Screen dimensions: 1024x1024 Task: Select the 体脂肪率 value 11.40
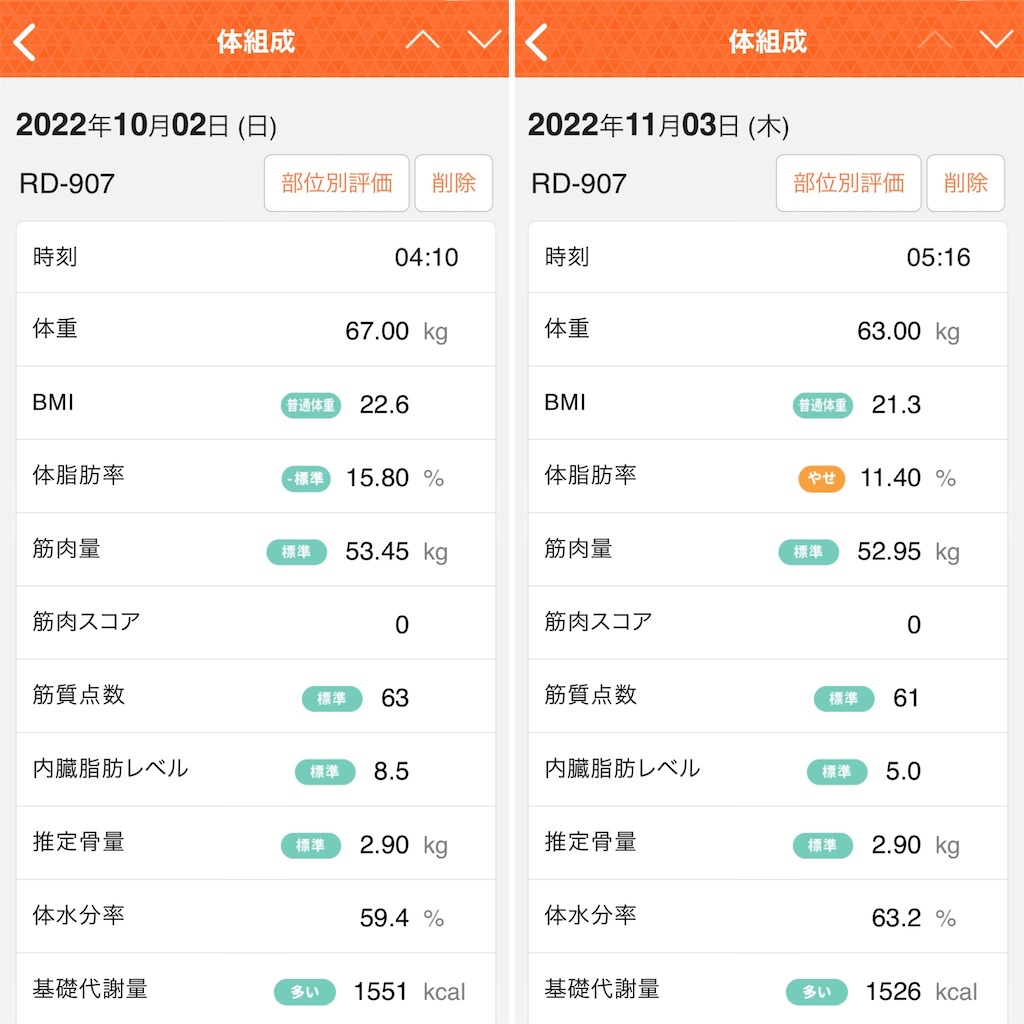click(x=890, y=478)
